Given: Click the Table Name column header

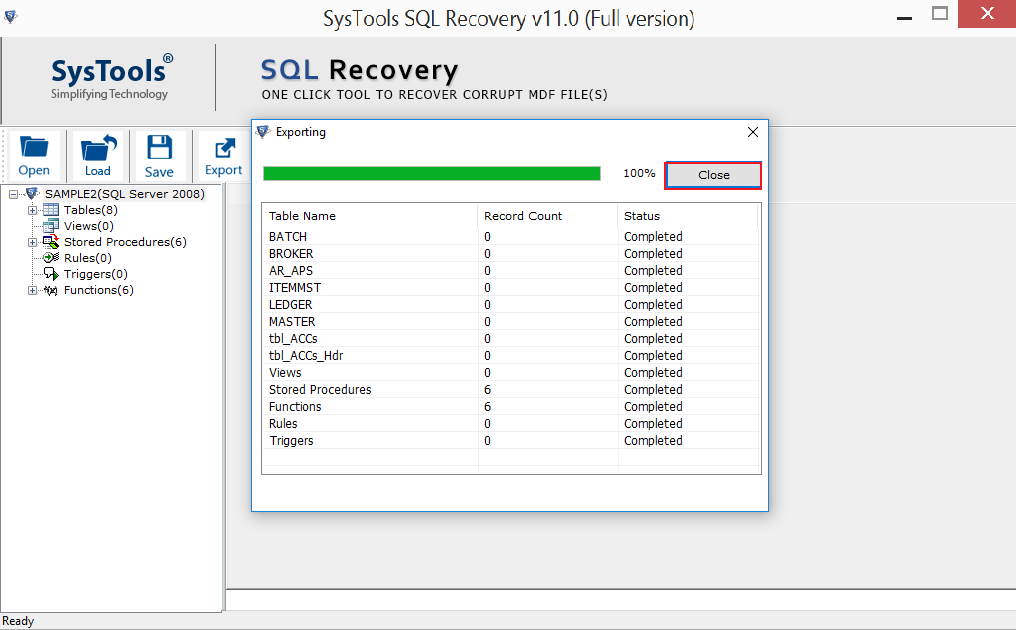Looking at the screenshot, I should coord(370,216).
